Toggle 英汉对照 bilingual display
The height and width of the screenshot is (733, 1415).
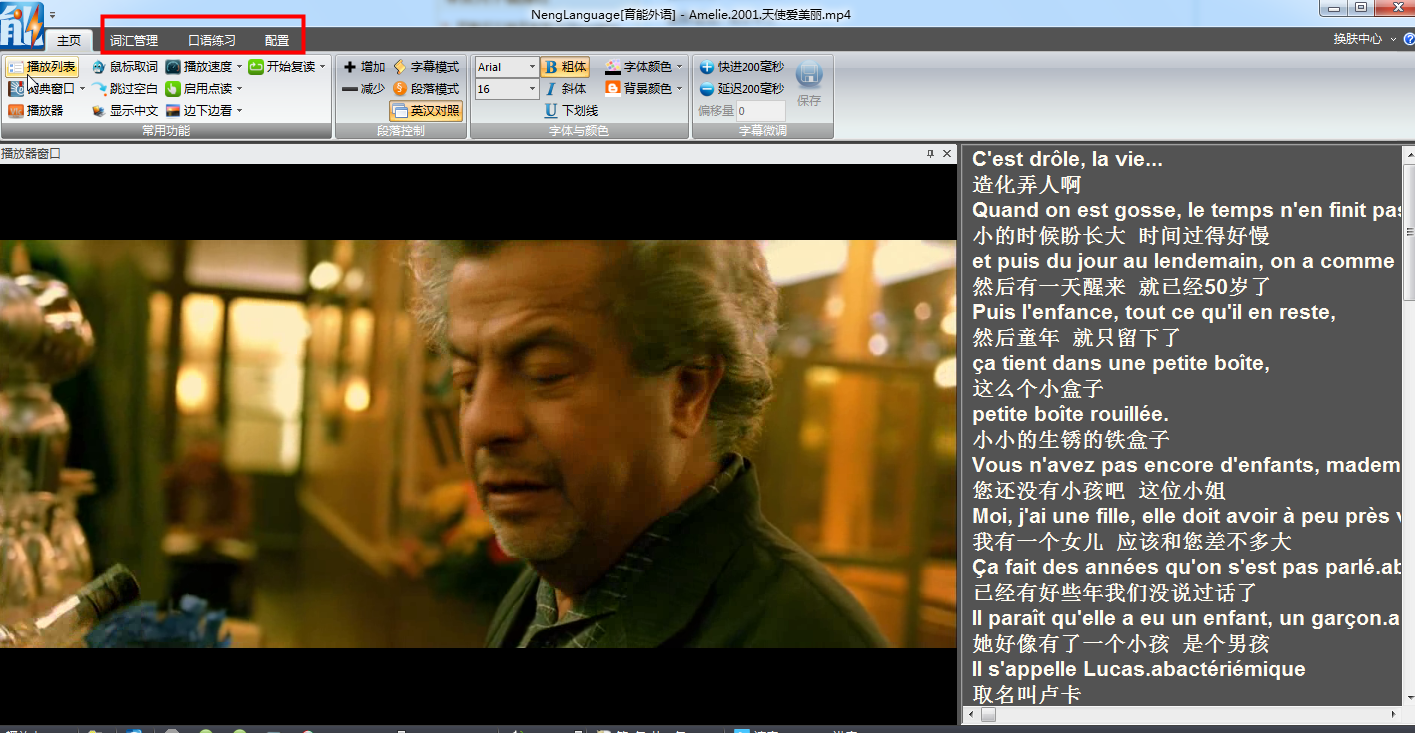pyautogui.click(x=426, y=111)
